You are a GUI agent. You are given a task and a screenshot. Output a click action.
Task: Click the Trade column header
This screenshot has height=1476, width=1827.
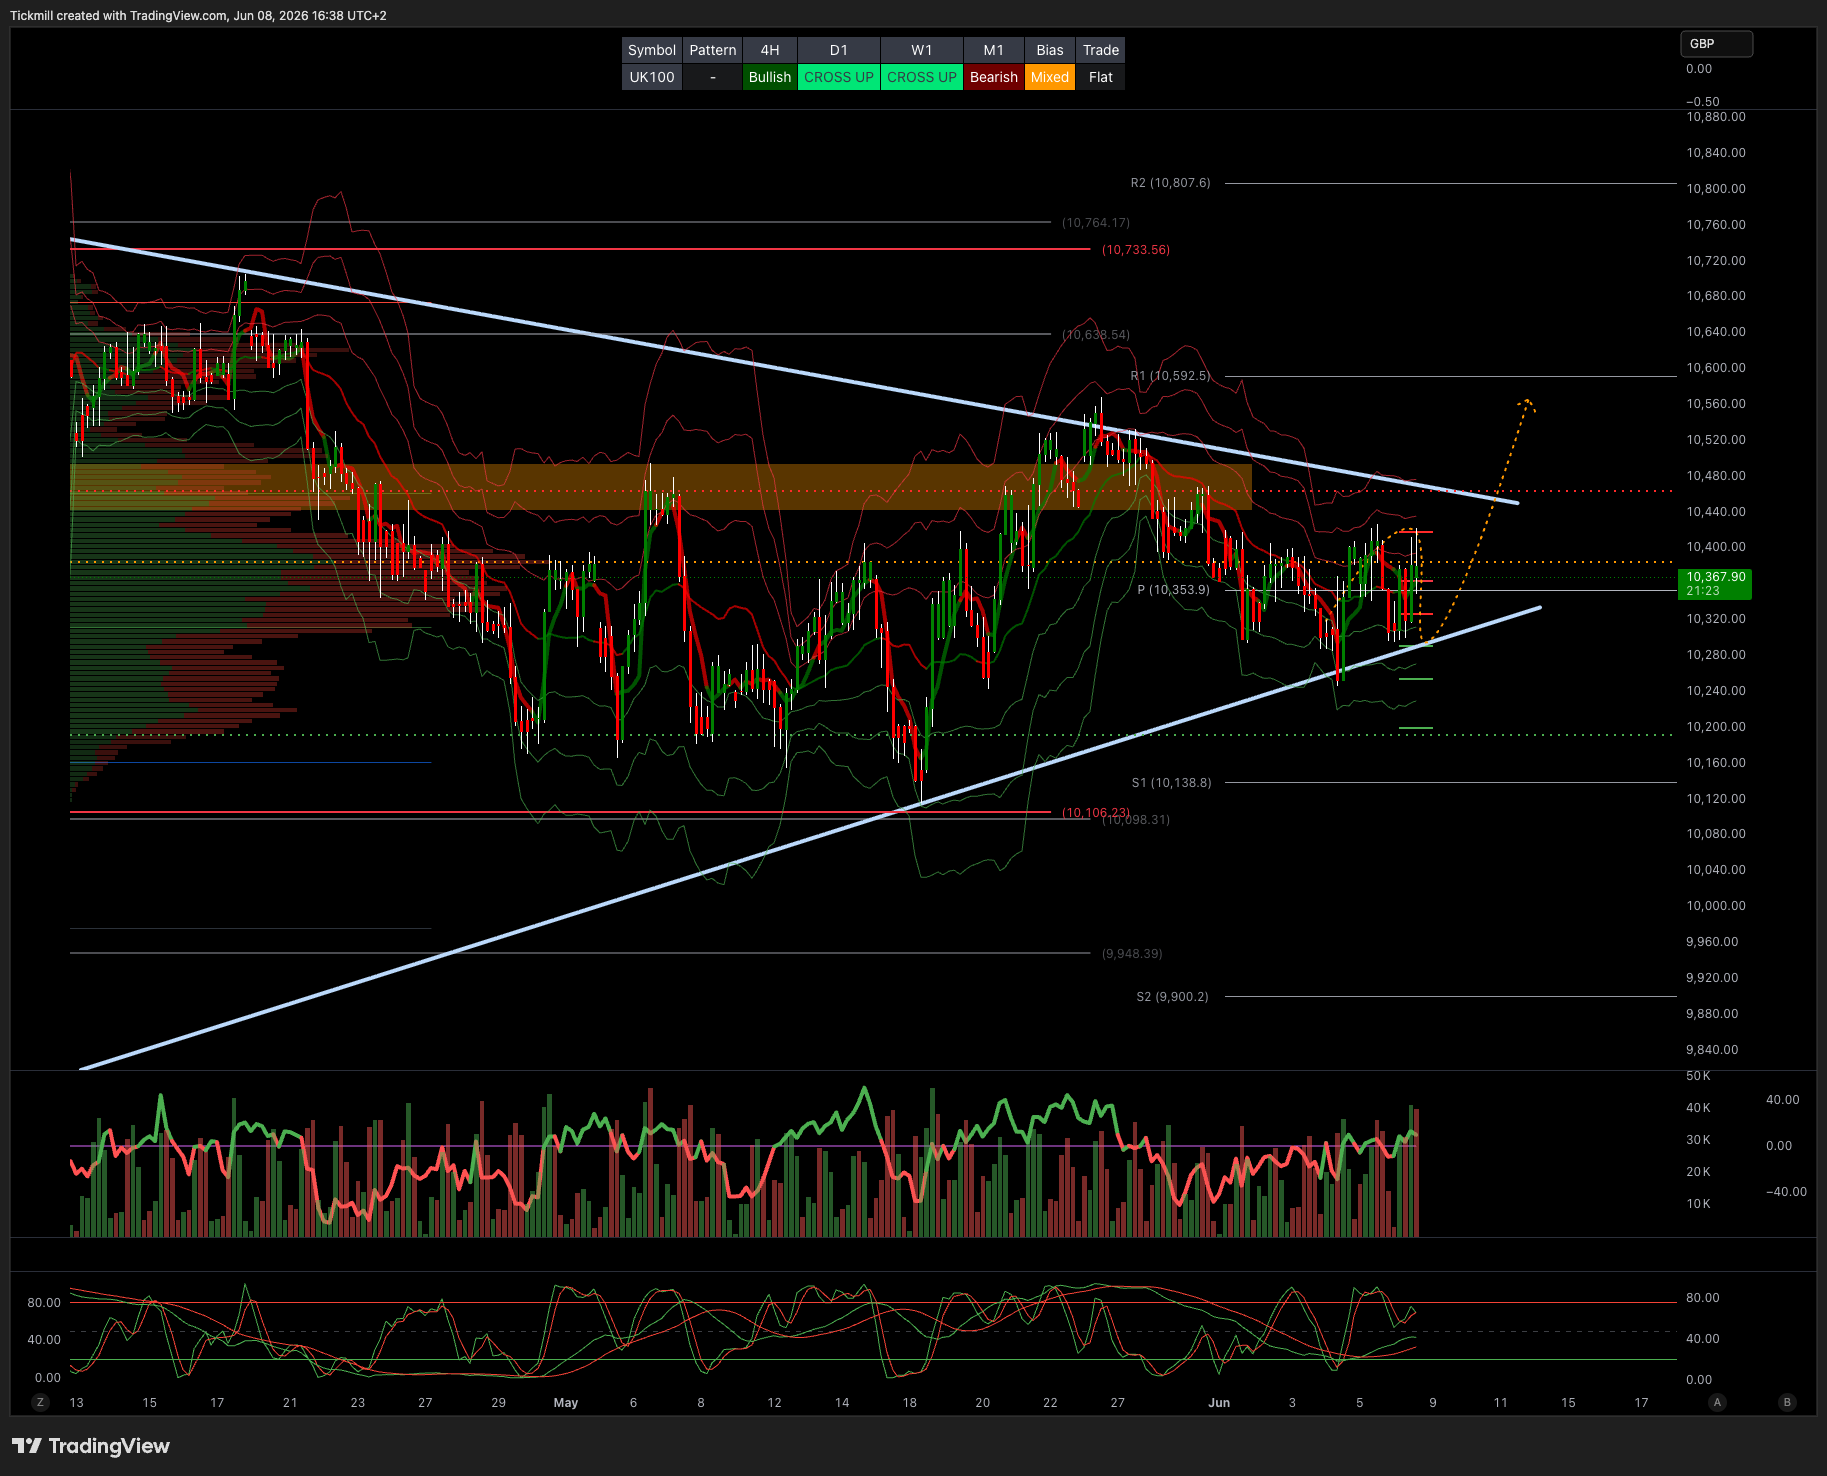tap(1101, 50)
